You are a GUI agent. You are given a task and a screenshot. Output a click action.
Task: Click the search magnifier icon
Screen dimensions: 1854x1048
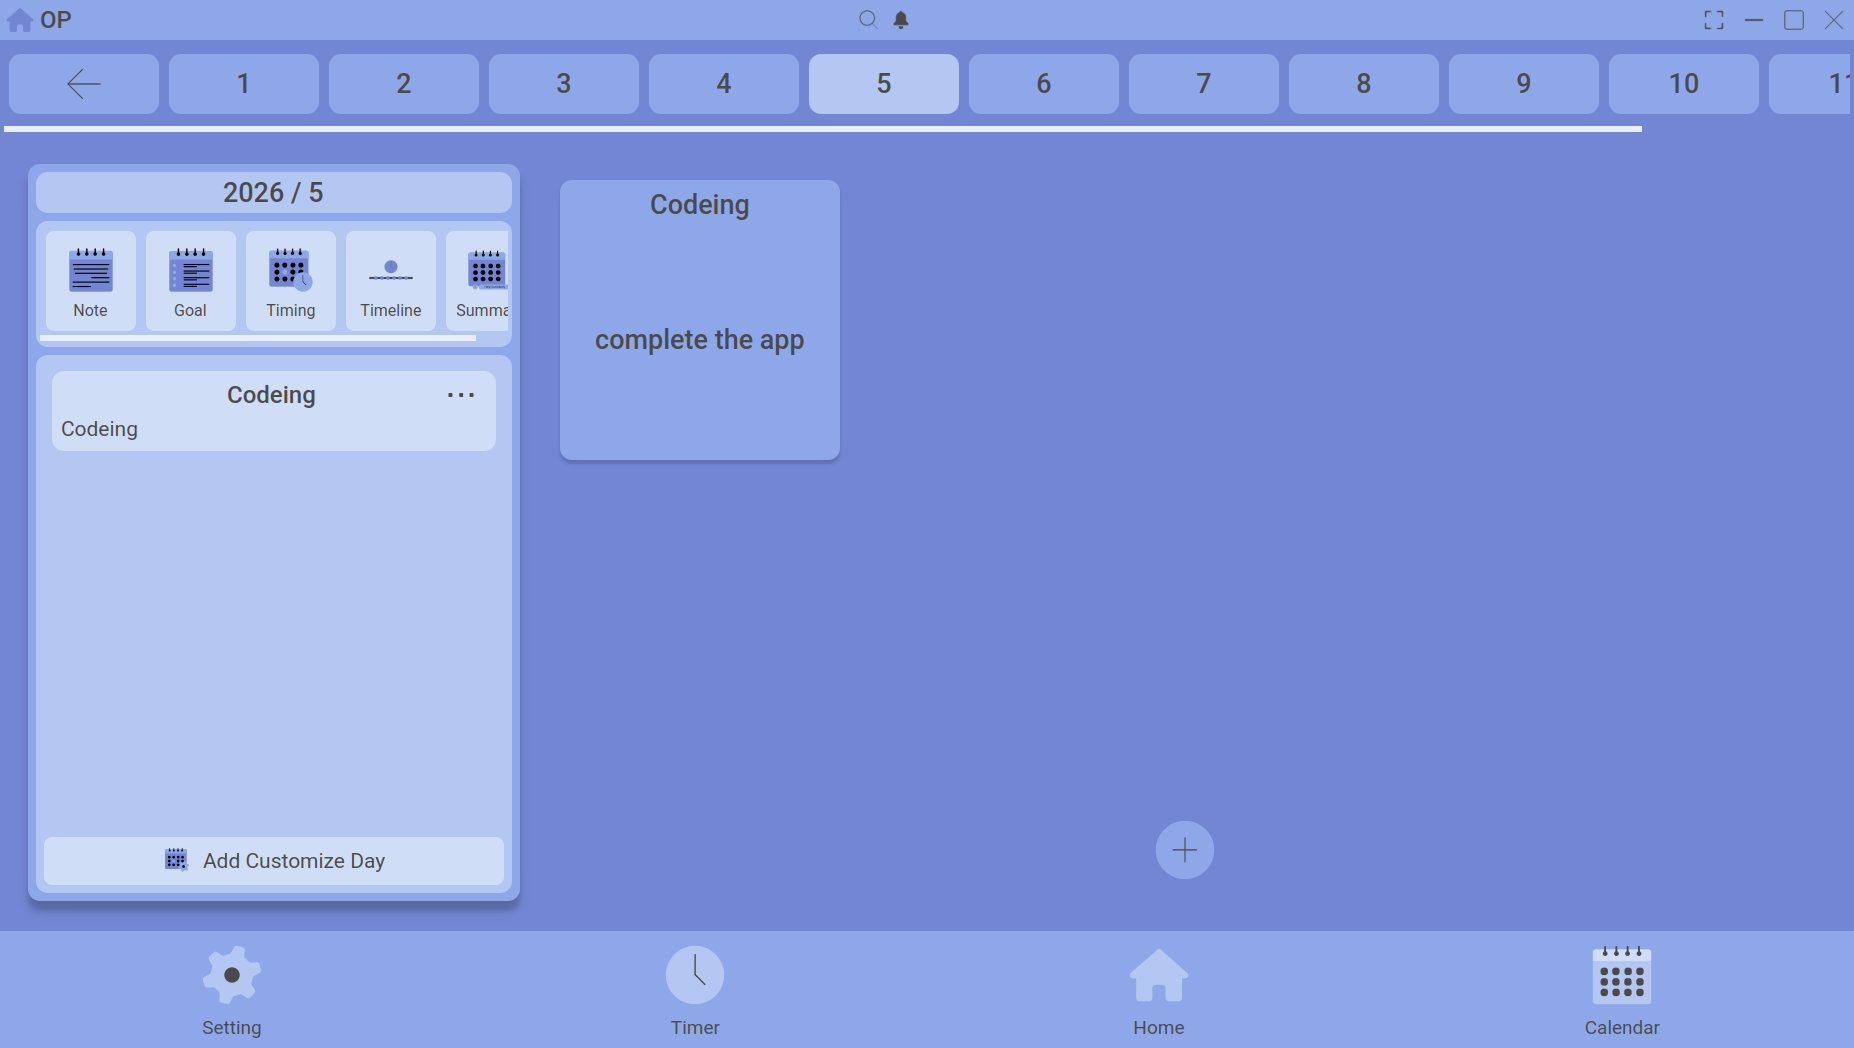click(x=868, y=19)
